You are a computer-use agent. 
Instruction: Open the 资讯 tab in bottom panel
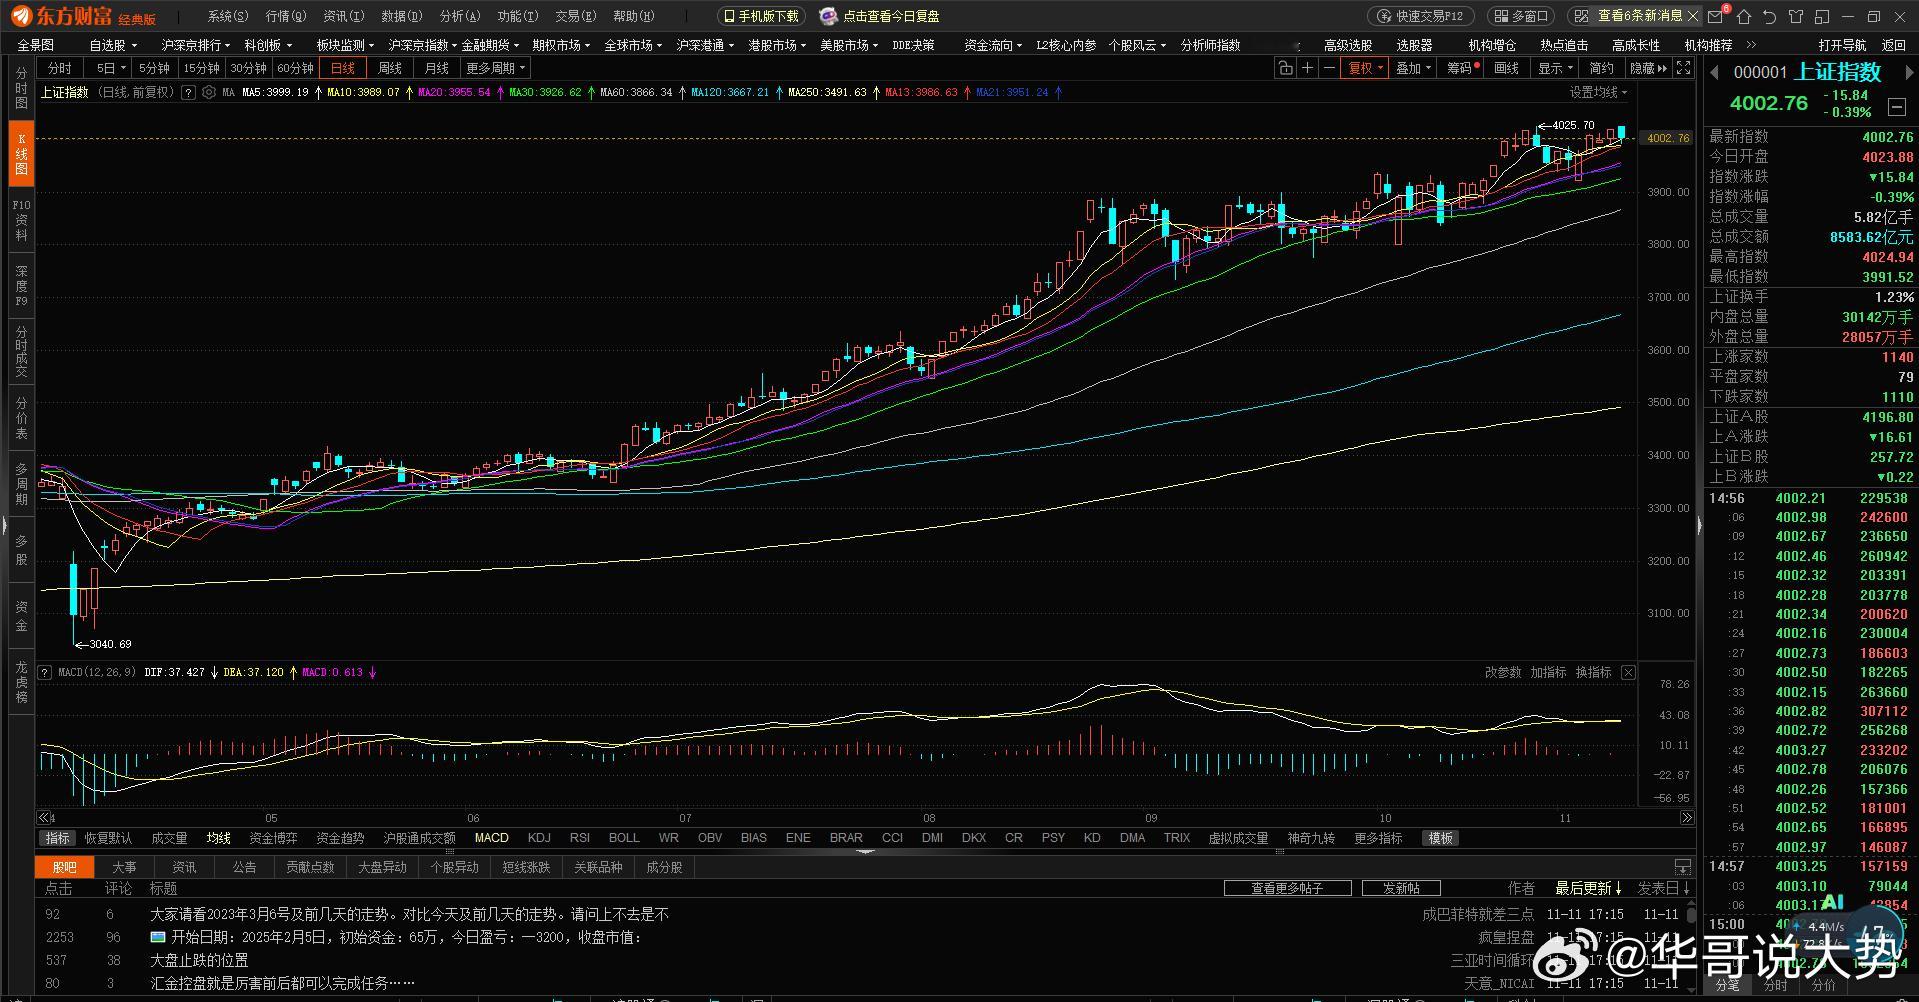coord(184,867)
